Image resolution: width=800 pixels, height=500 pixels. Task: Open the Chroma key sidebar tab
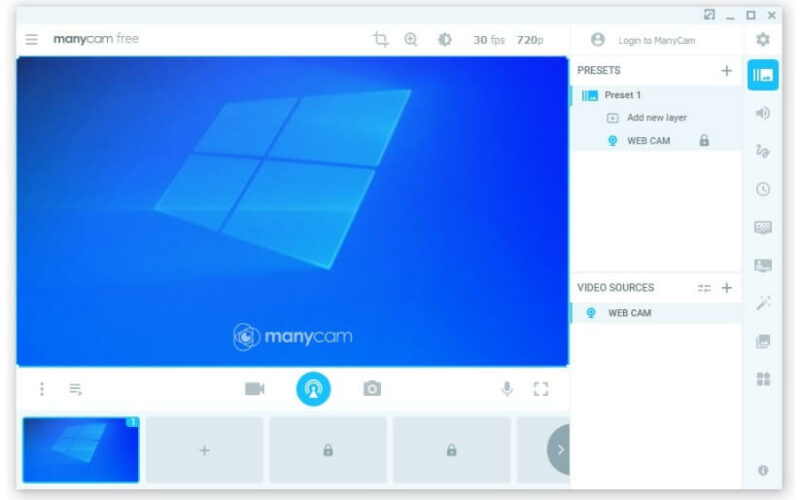click(x=763, y=227)
